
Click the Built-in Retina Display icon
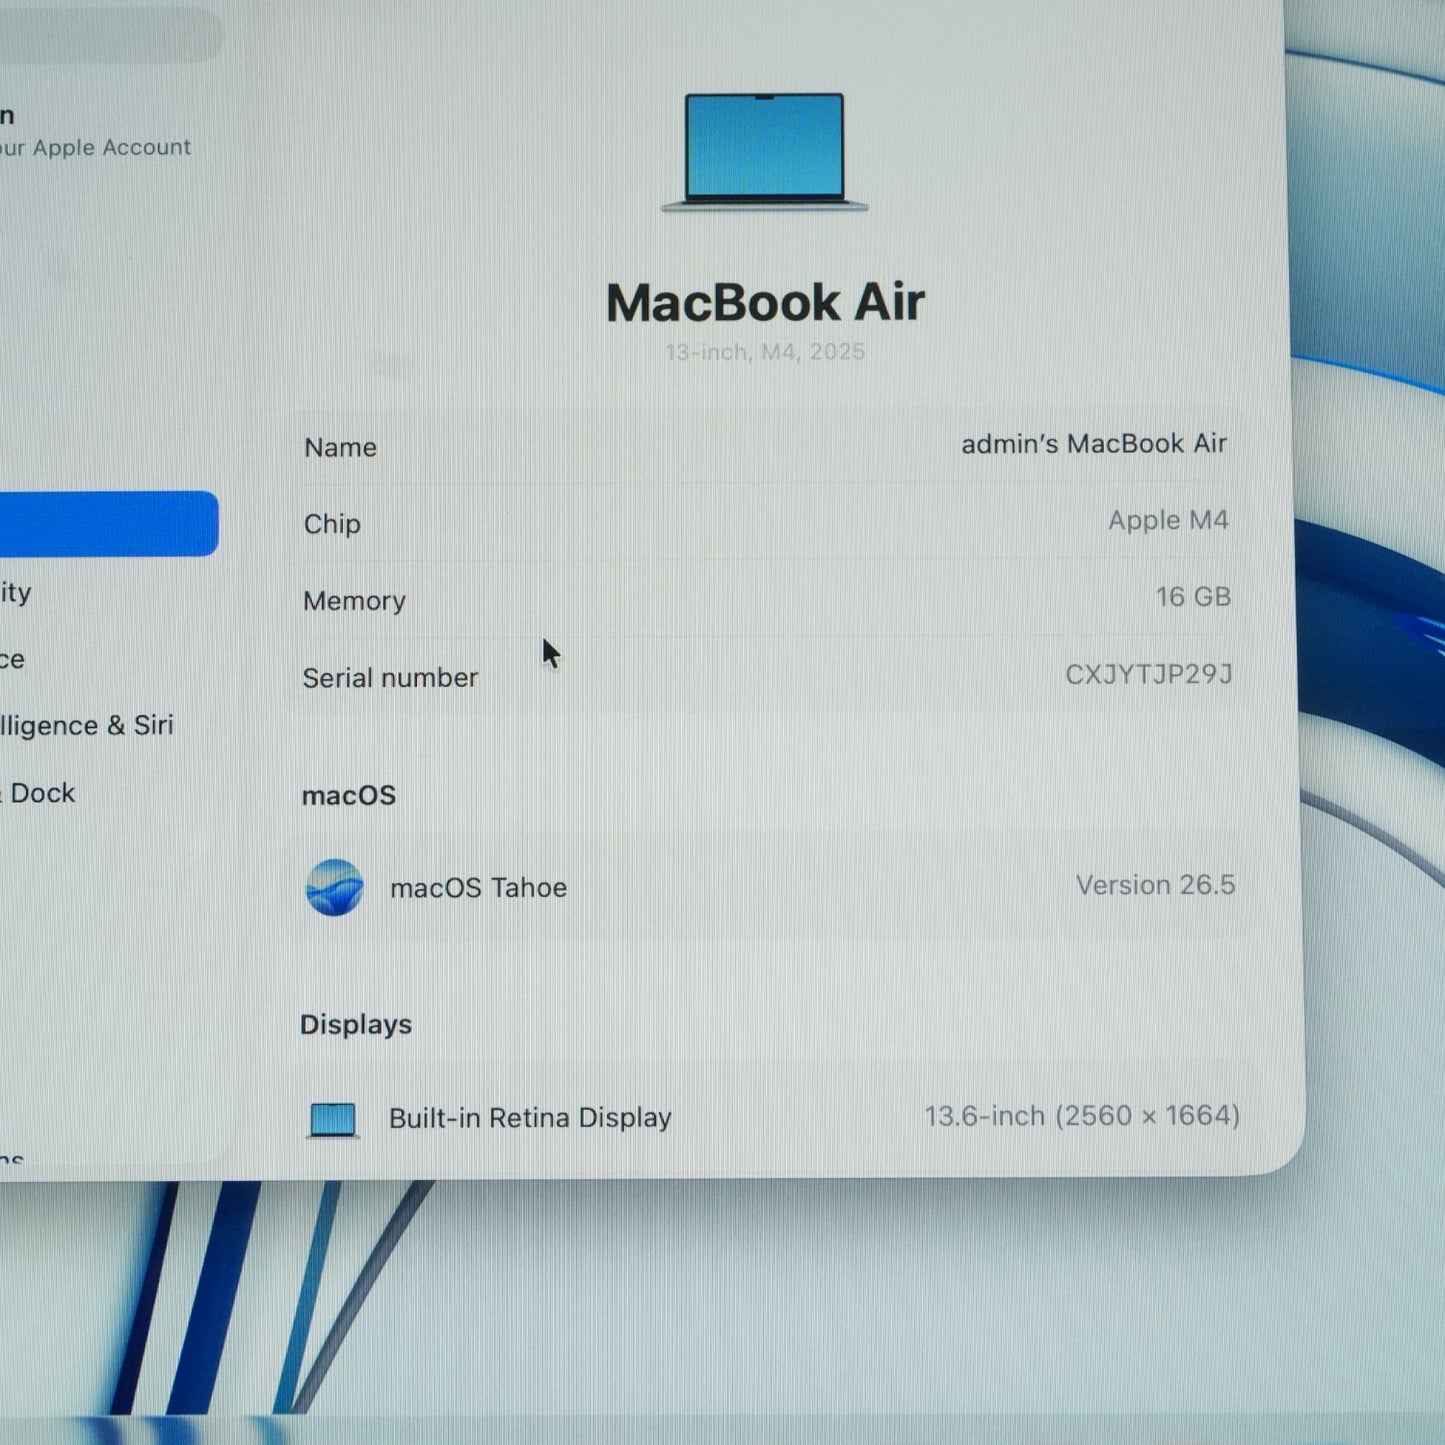[x=333, y=1120]
